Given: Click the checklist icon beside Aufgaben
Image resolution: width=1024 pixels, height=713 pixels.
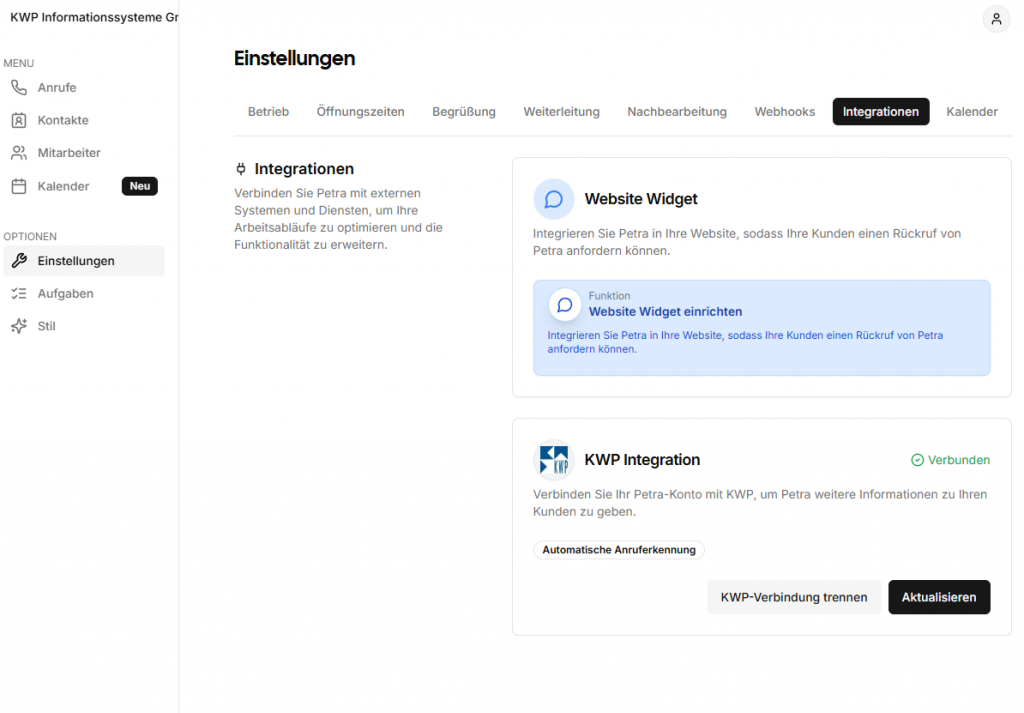Looking at the screenshot, I should pyautogui.click(x=19, y=293).
